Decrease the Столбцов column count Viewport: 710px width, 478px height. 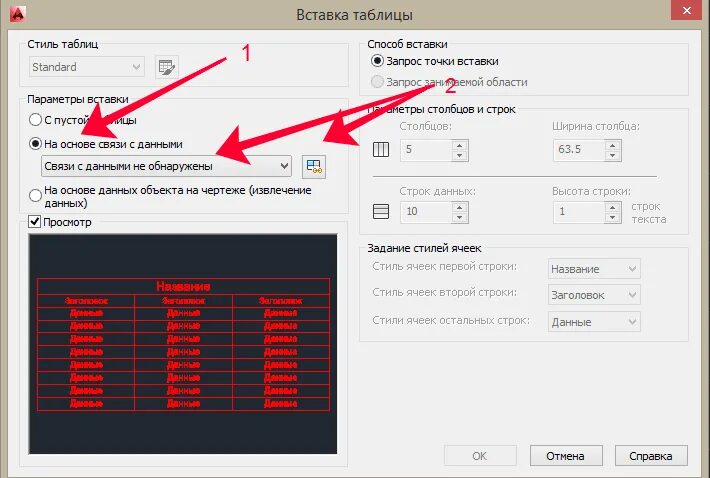coord(460,155)
